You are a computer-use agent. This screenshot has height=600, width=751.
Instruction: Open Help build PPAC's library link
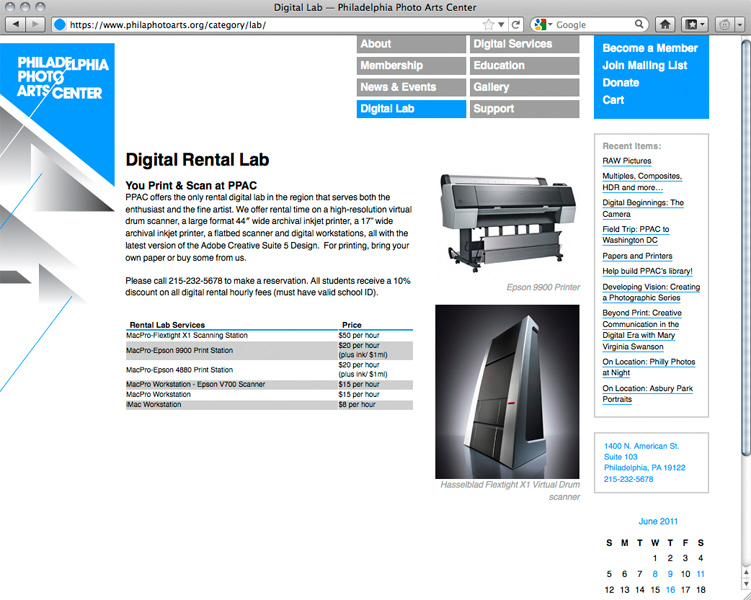point(647,271)
